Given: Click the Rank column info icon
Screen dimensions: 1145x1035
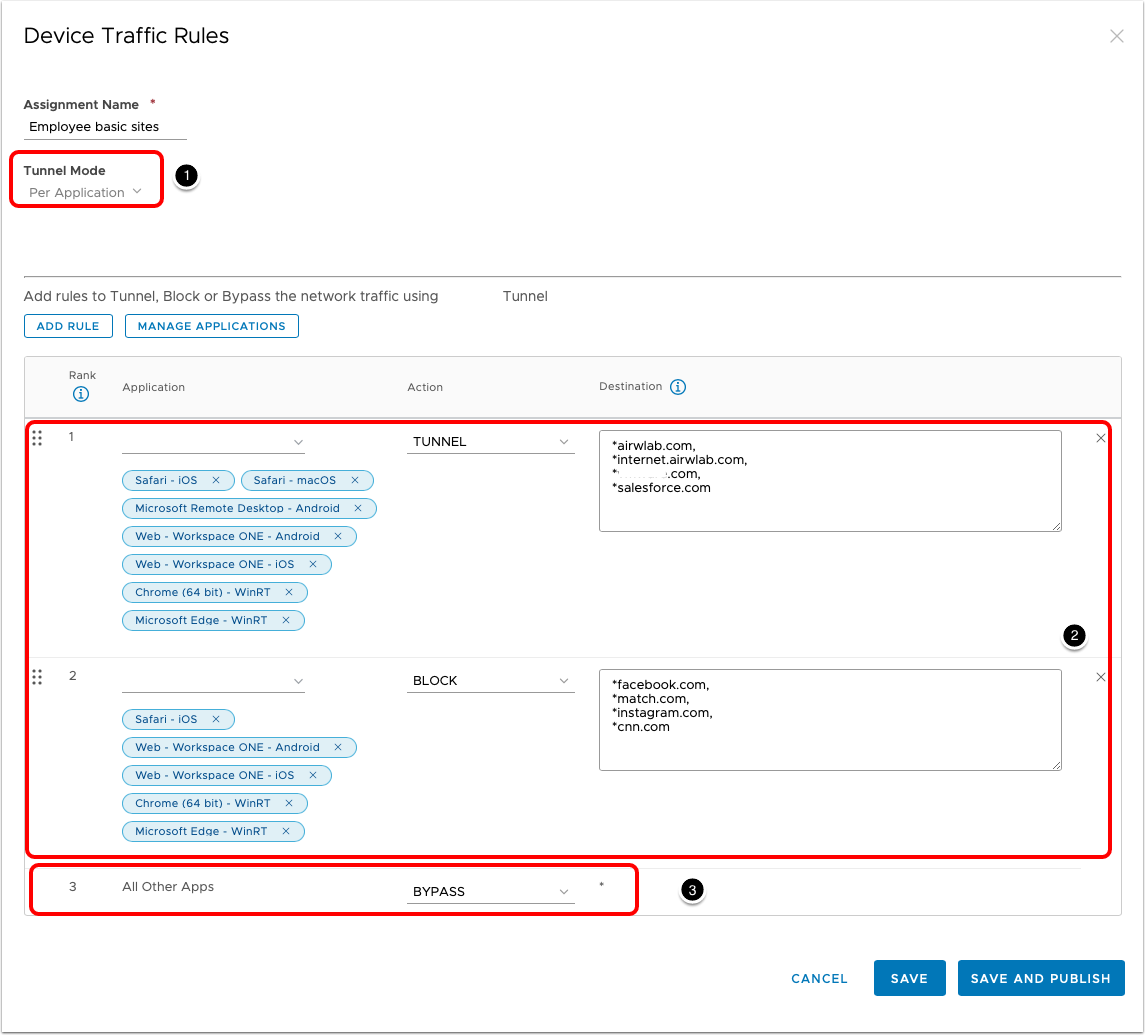Looking at the screenshot, I should 81,394.
